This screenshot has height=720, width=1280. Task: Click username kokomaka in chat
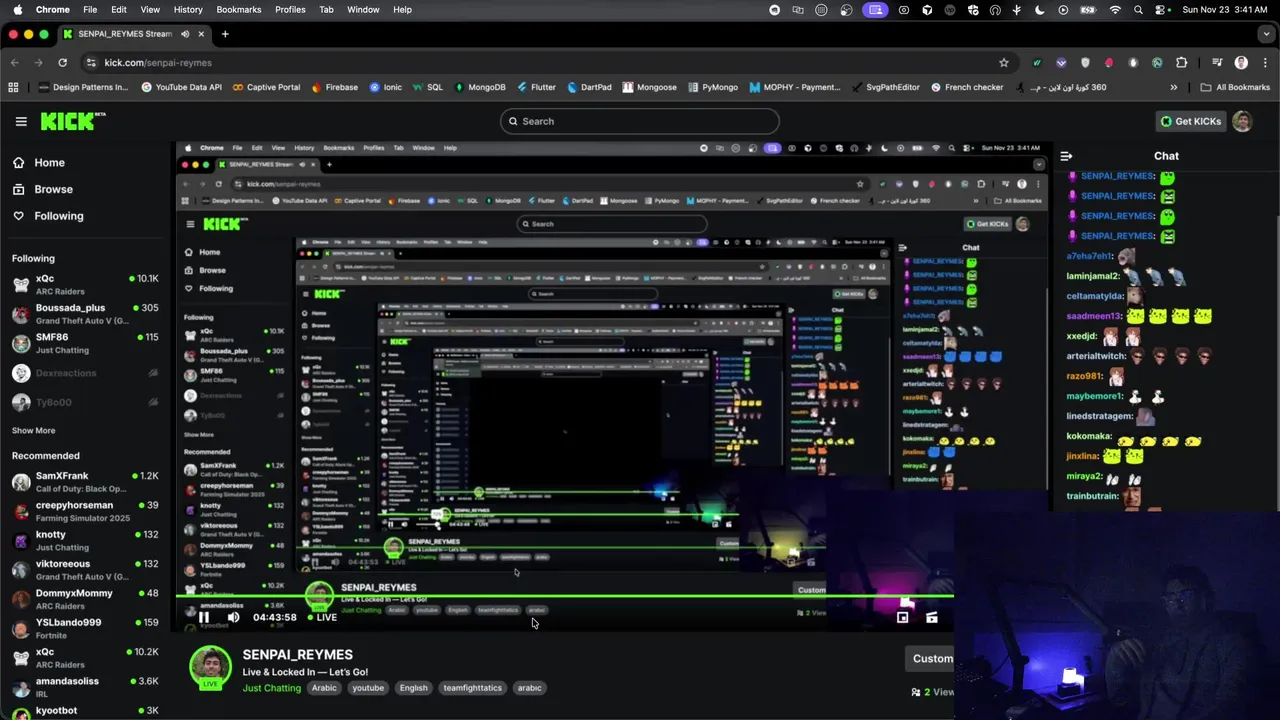click(1089, 436)
